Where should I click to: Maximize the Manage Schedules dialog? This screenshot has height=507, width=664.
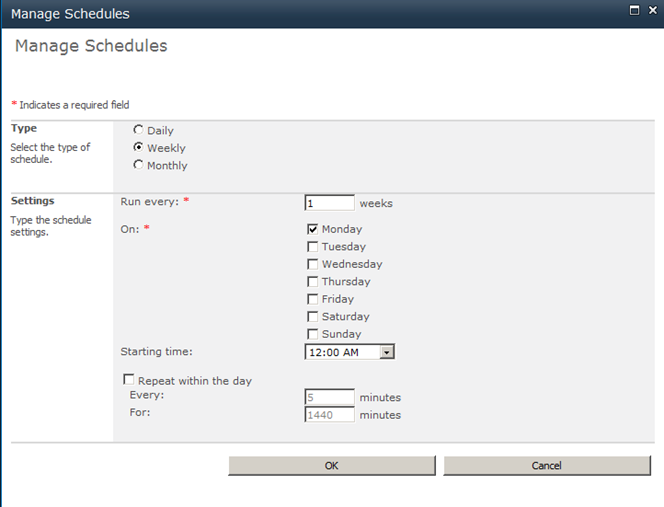(x=634, y=10)
